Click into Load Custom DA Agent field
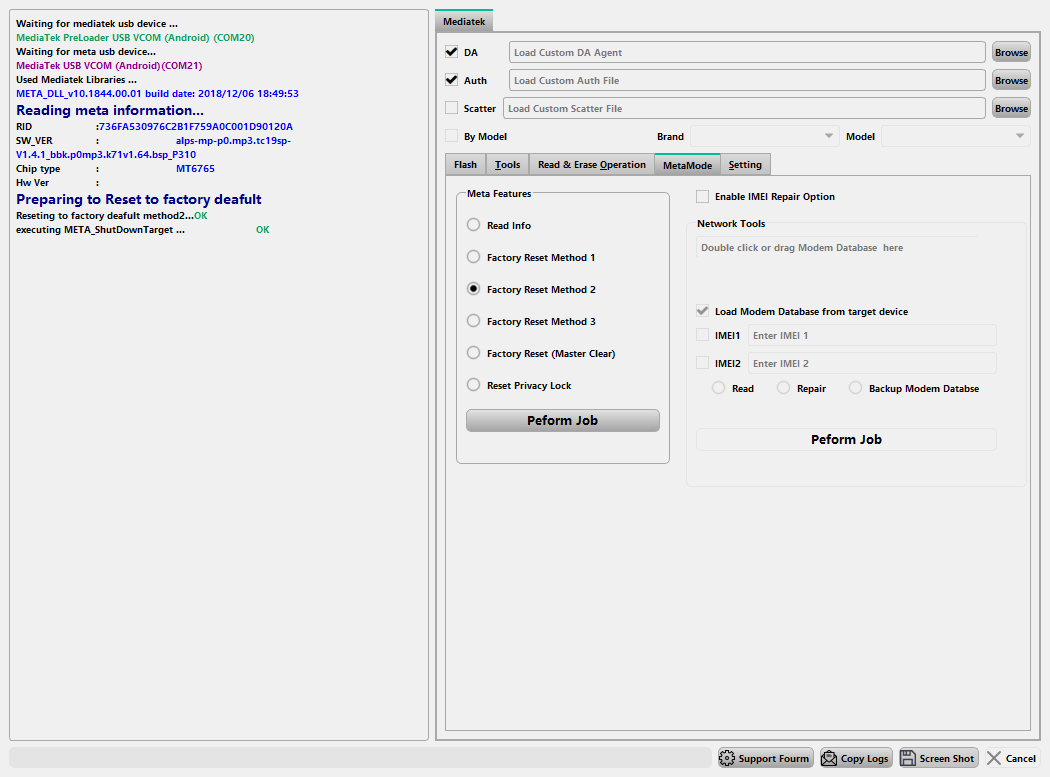1050x777 pixels. [747, 52]
